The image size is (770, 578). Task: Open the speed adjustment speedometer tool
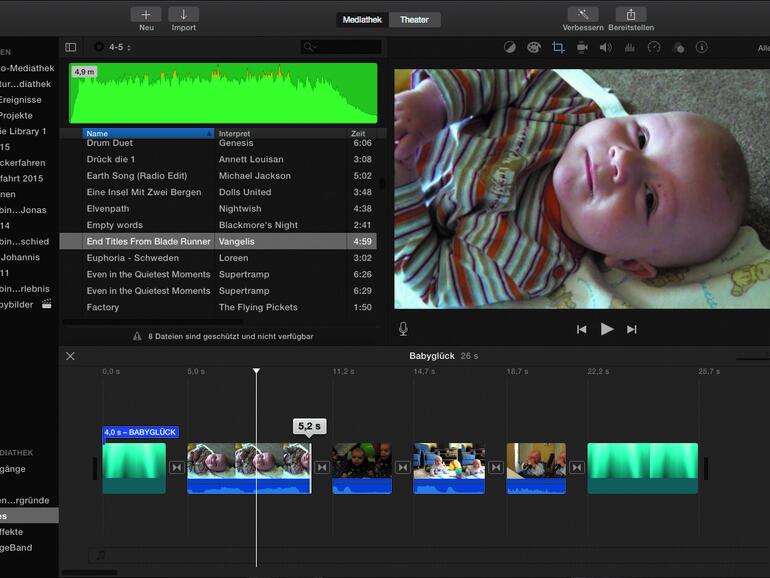coord(653,47)
